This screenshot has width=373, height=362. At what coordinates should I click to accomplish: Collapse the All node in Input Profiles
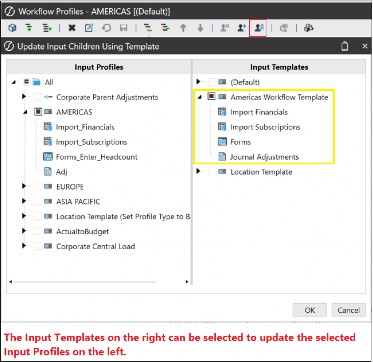(14, 82)
